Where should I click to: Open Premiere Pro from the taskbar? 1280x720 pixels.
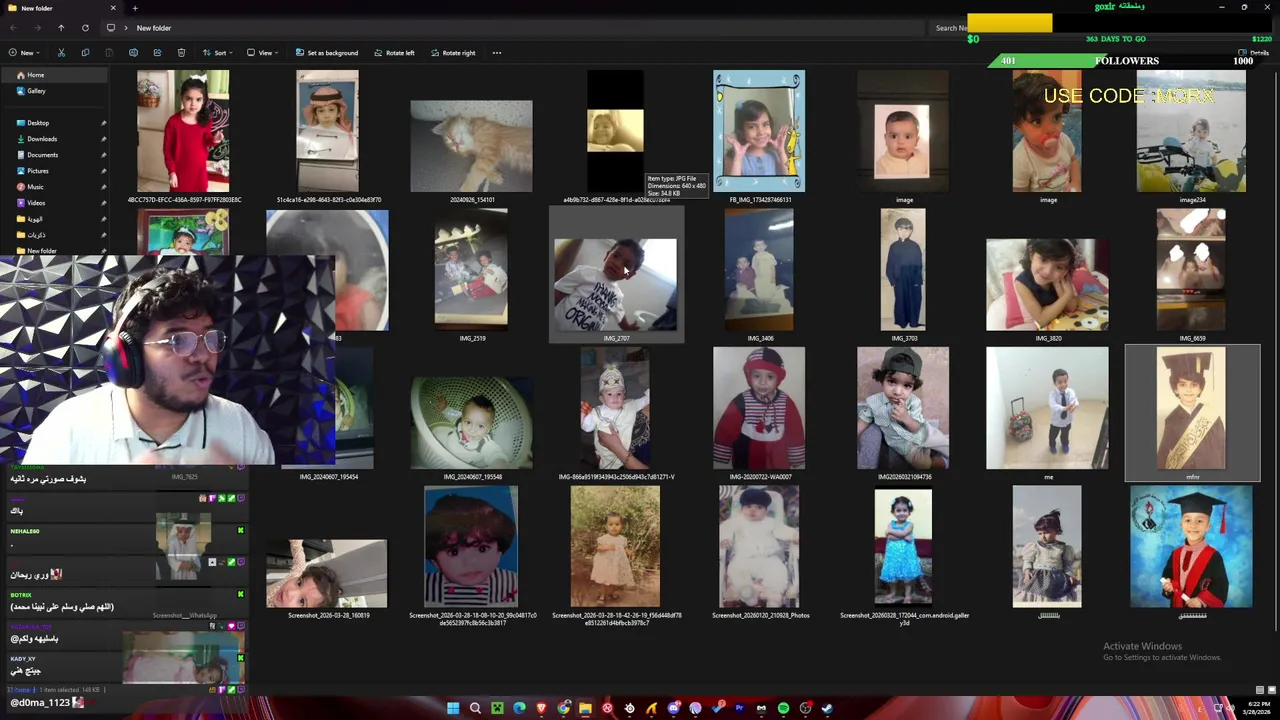point(739,708)
